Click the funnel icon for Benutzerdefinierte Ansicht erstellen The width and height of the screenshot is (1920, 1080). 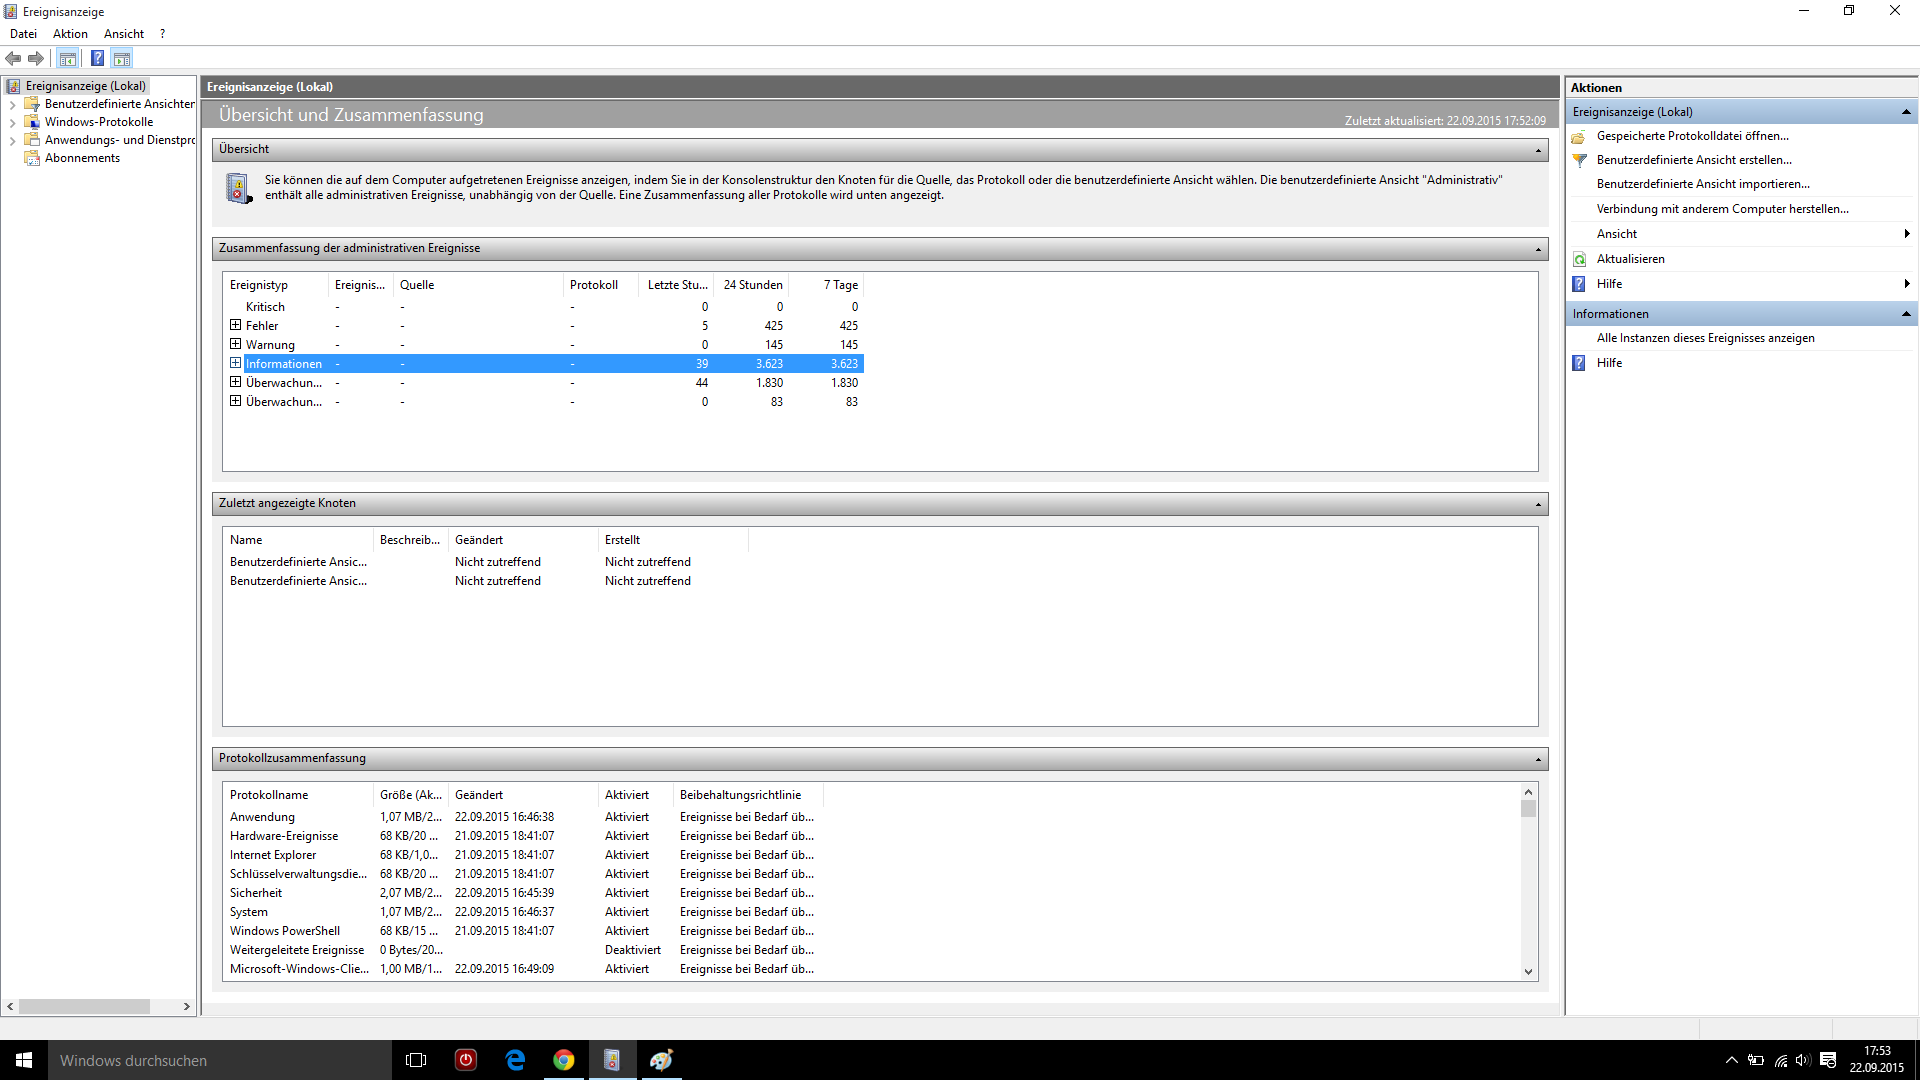(1580, 160)
